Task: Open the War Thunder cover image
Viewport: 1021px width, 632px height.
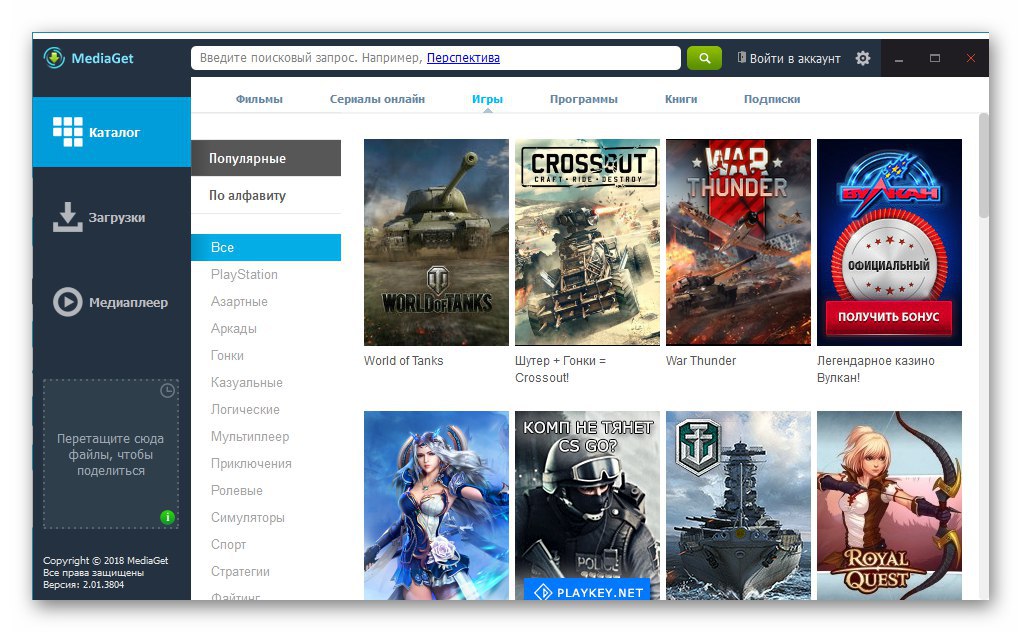Action: [738, 242]
